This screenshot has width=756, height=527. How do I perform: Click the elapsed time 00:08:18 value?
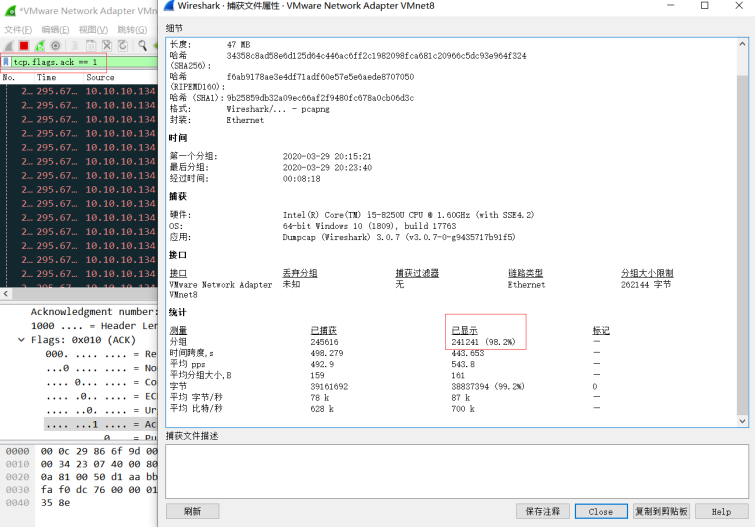click(x=301, y=179)
